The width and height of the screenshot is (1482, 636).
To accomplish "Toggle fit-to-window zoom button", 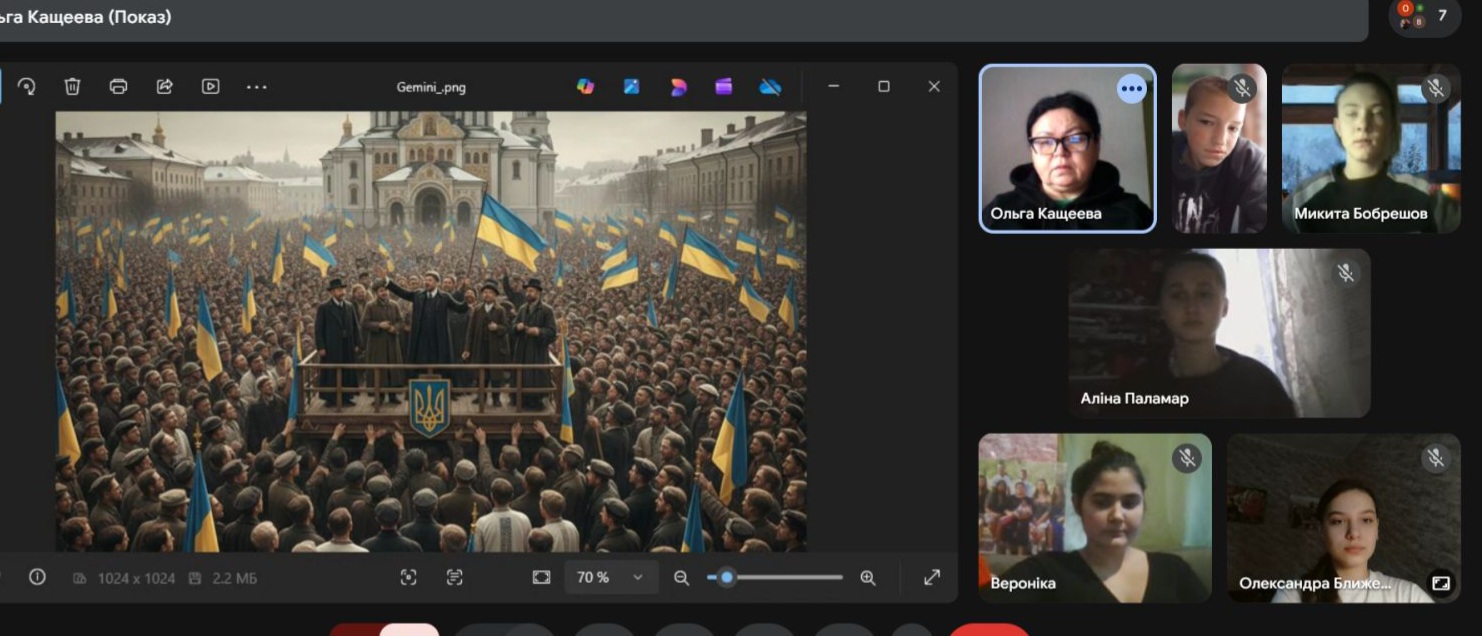I will (x=541, y=577).
